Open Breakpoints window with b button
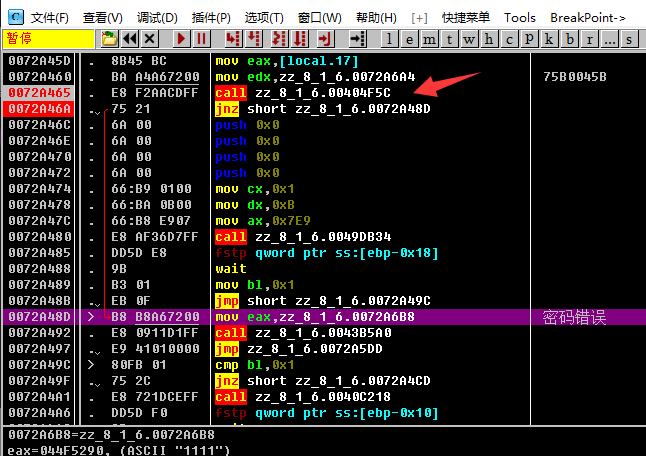The width and height of the screenshot is (646, 456). (x=569, y=39)
